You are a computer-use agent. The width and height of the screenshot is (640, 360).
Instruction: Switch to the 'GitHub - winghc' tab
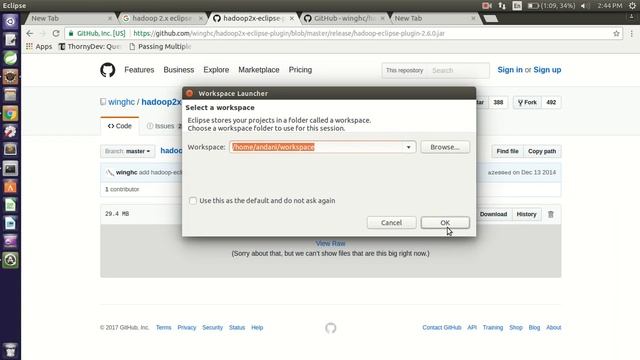pyautogui.click(x=344, y=18)
